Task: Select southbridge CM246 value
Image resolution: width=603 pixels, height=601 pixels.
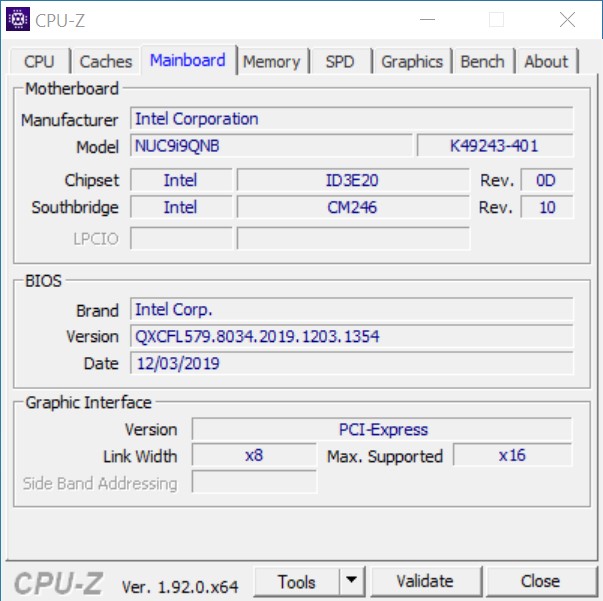Action: pyautogui.click(x=353, y=207)
